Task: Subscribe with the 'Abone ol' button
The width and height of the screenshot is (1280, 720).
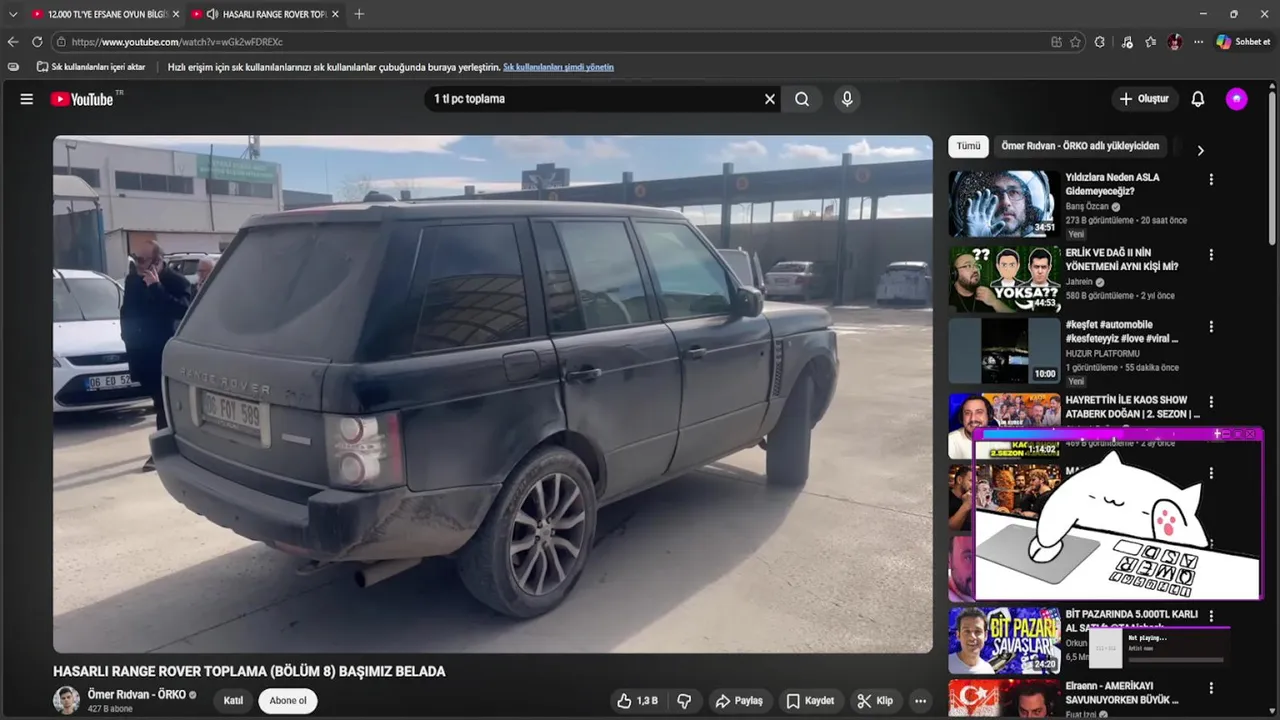Action: (288, 701)
